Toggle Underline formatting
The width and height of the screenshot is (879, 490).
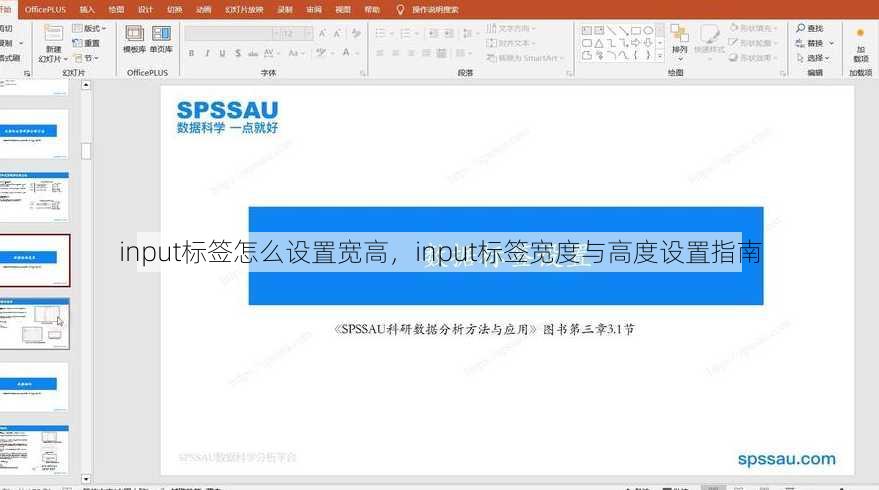[x=223, y=53]
